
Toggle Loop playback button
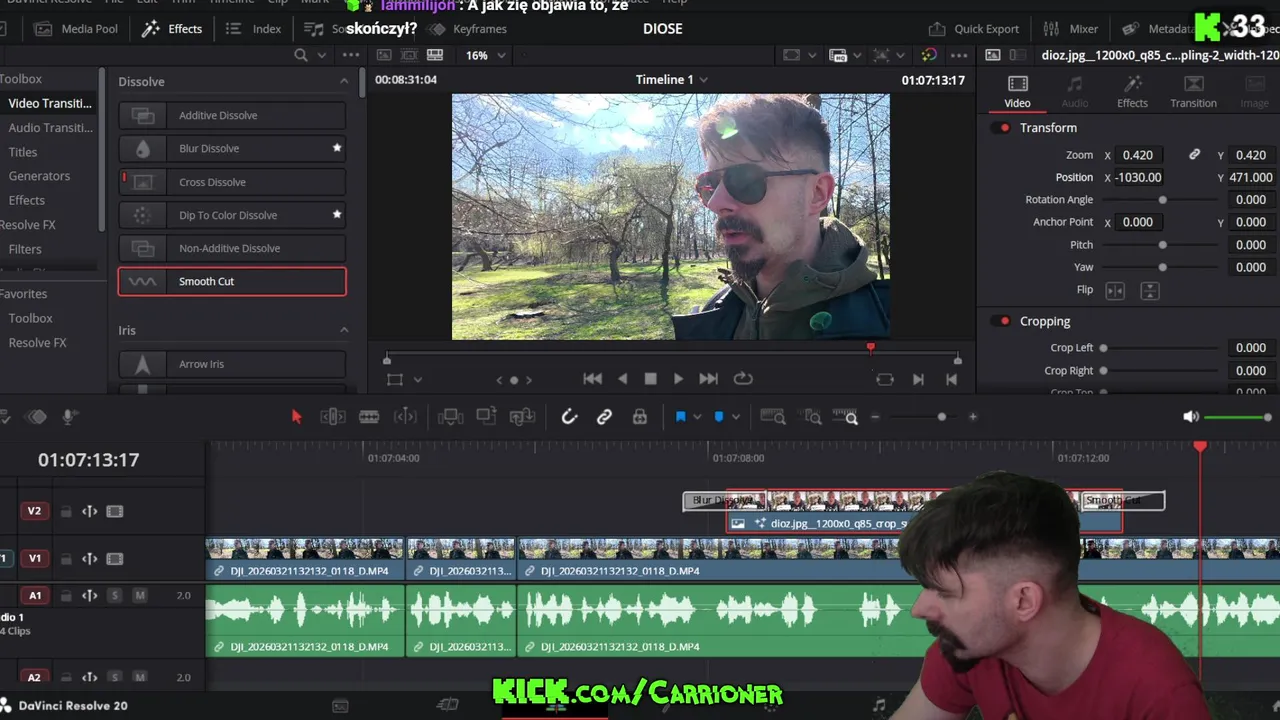(742, 379)
